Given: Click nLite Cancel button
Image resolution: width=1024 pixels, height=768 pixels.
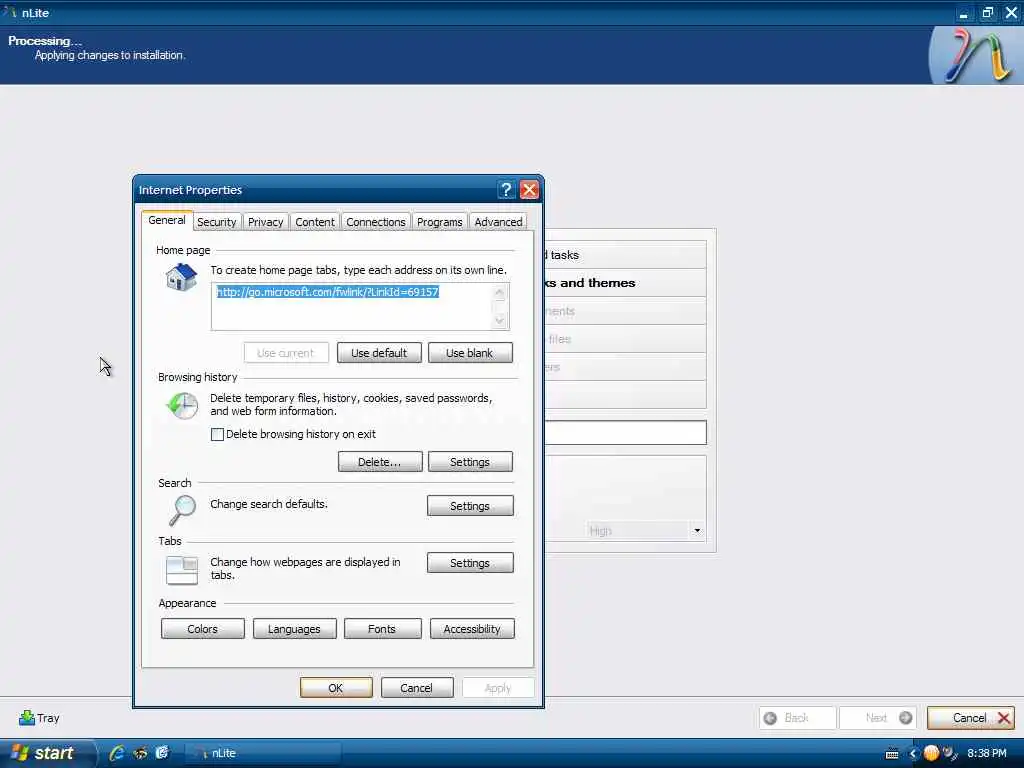Looking at the screenshot, I should (x=970, y=718).
